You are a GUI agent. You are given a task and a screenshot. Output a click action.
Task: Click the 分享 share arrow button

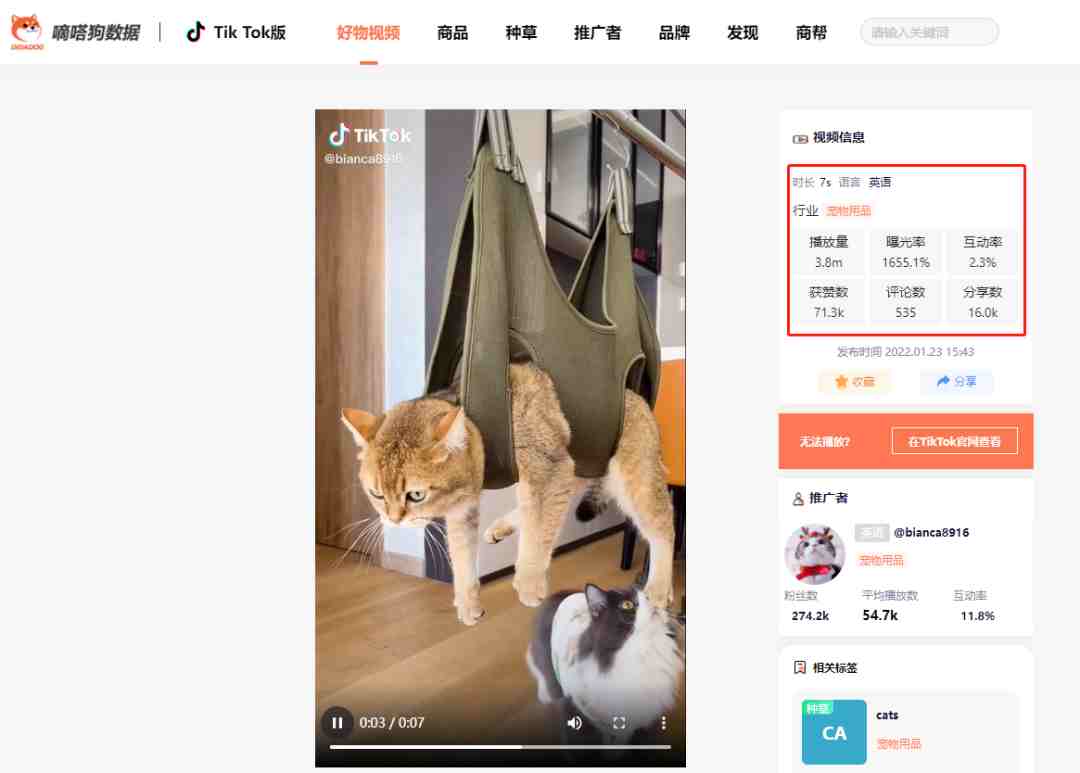[957, 382]
